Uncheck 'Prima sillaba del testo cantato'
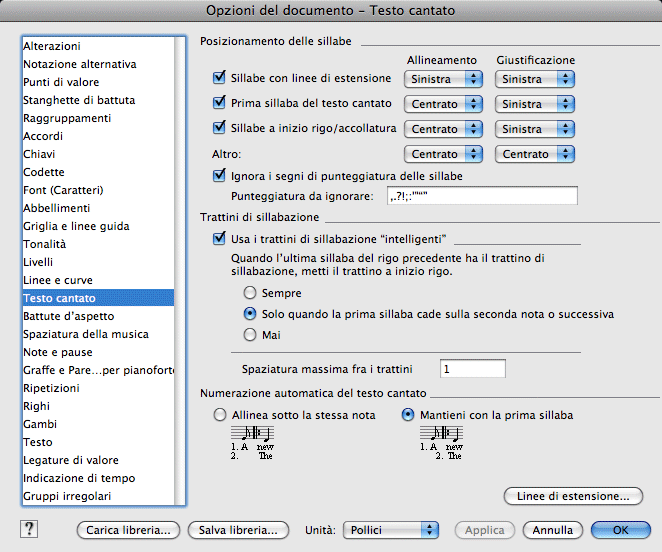 tap(221, 103)
